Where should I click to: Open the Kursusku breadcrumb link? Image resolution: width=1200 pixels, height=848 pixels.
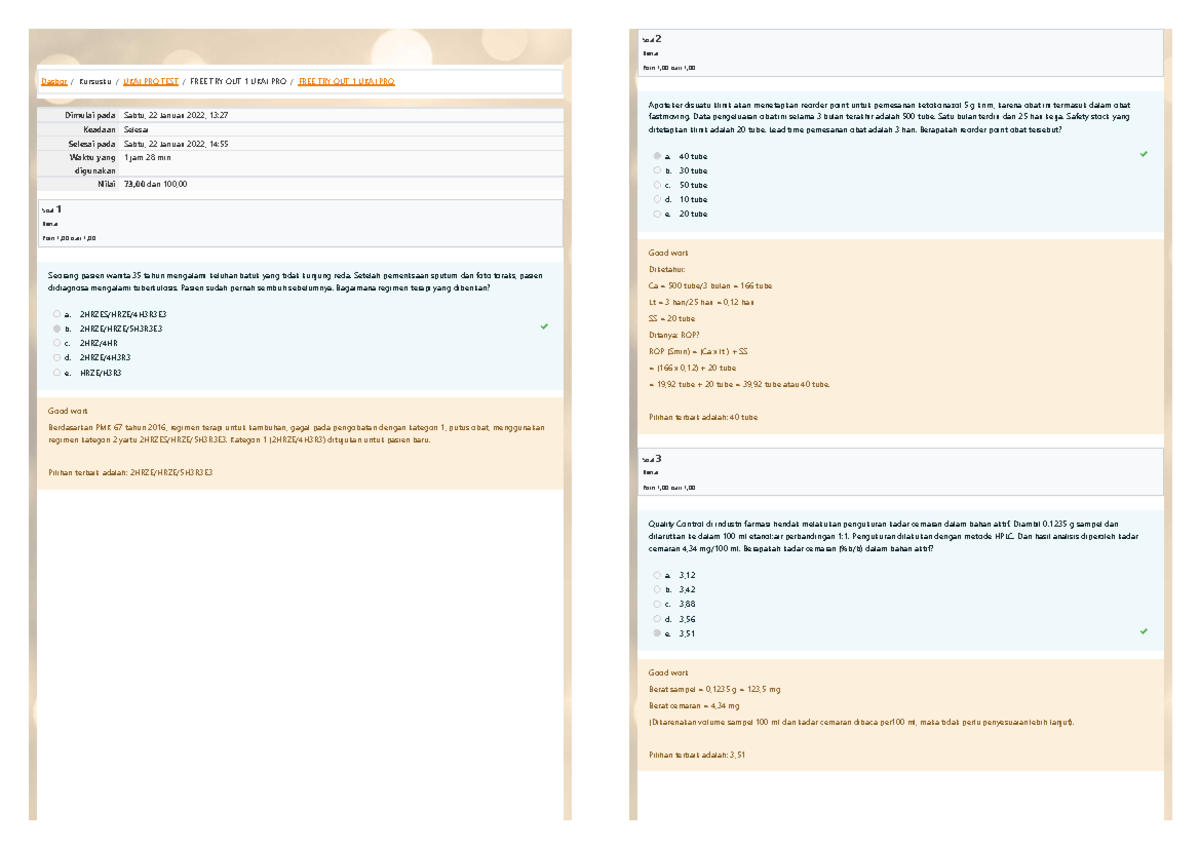93,79
